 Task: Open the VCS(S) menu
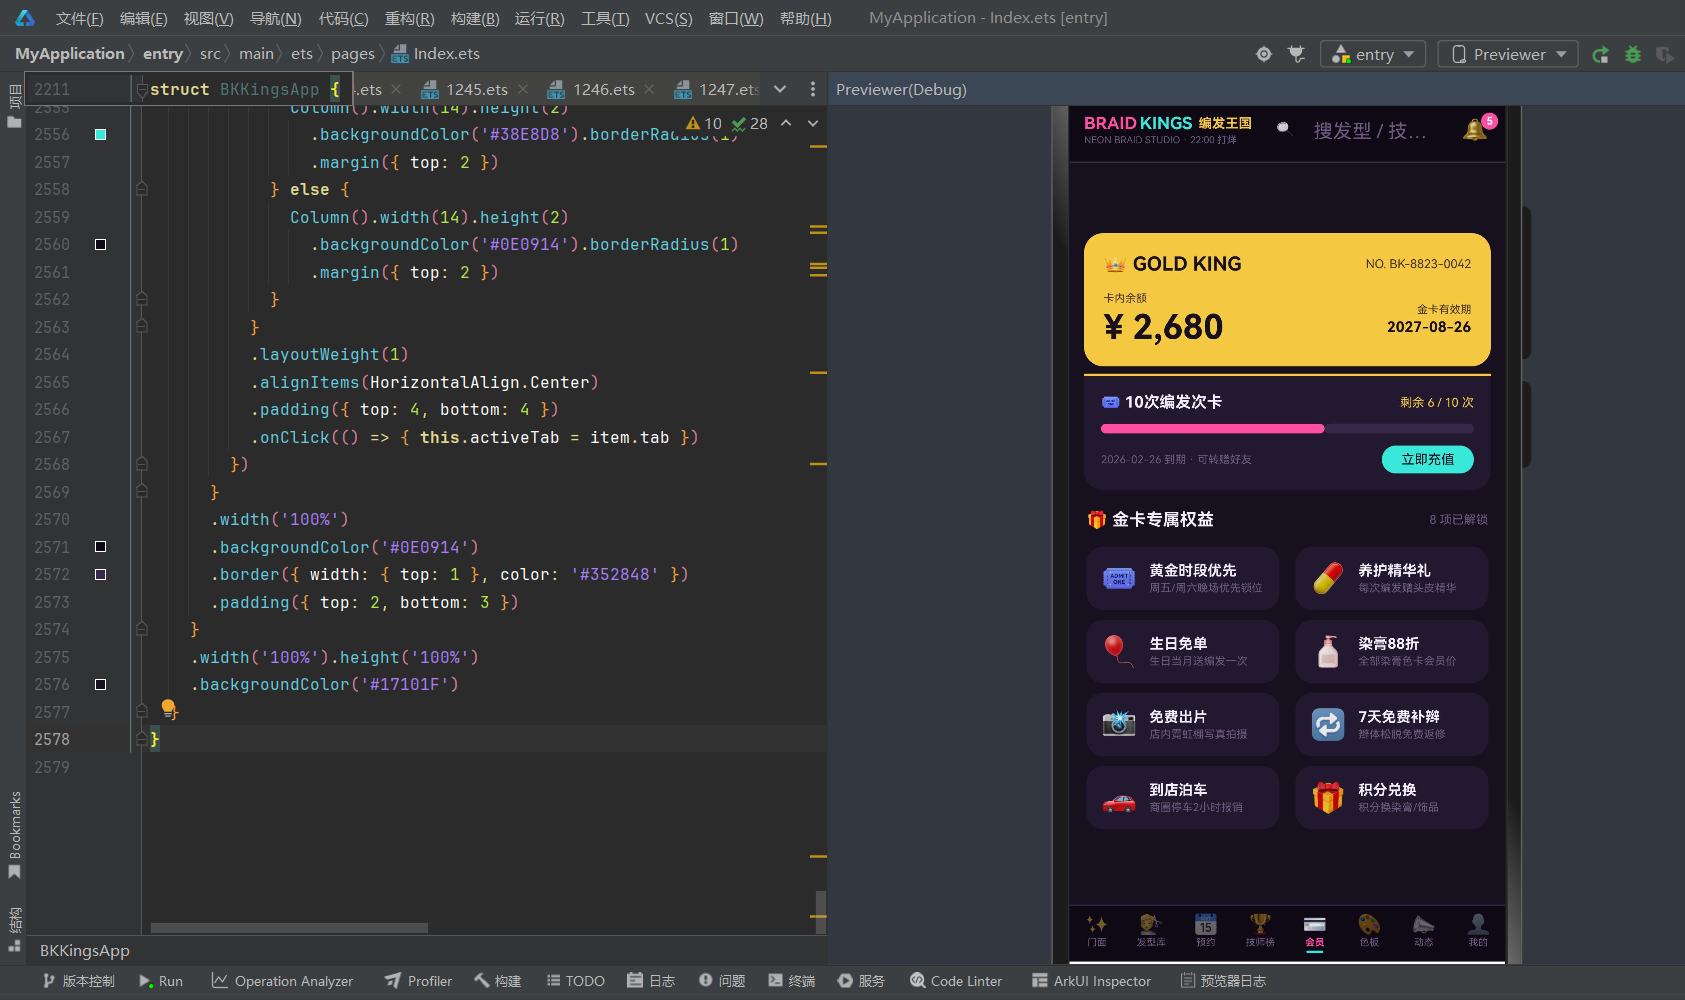[669, 18]
